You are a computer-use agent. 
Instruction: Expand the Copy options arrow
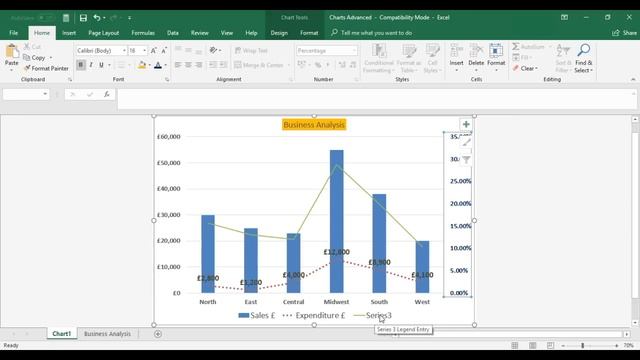click(51, 58)
